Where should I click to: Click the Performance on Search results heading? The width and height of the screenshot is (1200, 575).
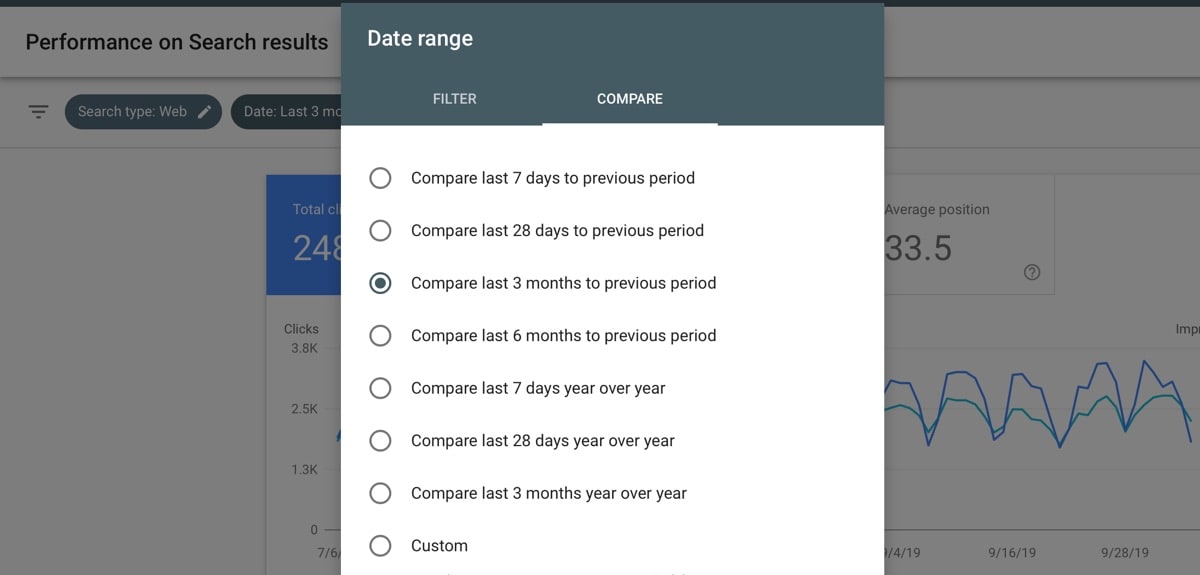coord(177,43)
